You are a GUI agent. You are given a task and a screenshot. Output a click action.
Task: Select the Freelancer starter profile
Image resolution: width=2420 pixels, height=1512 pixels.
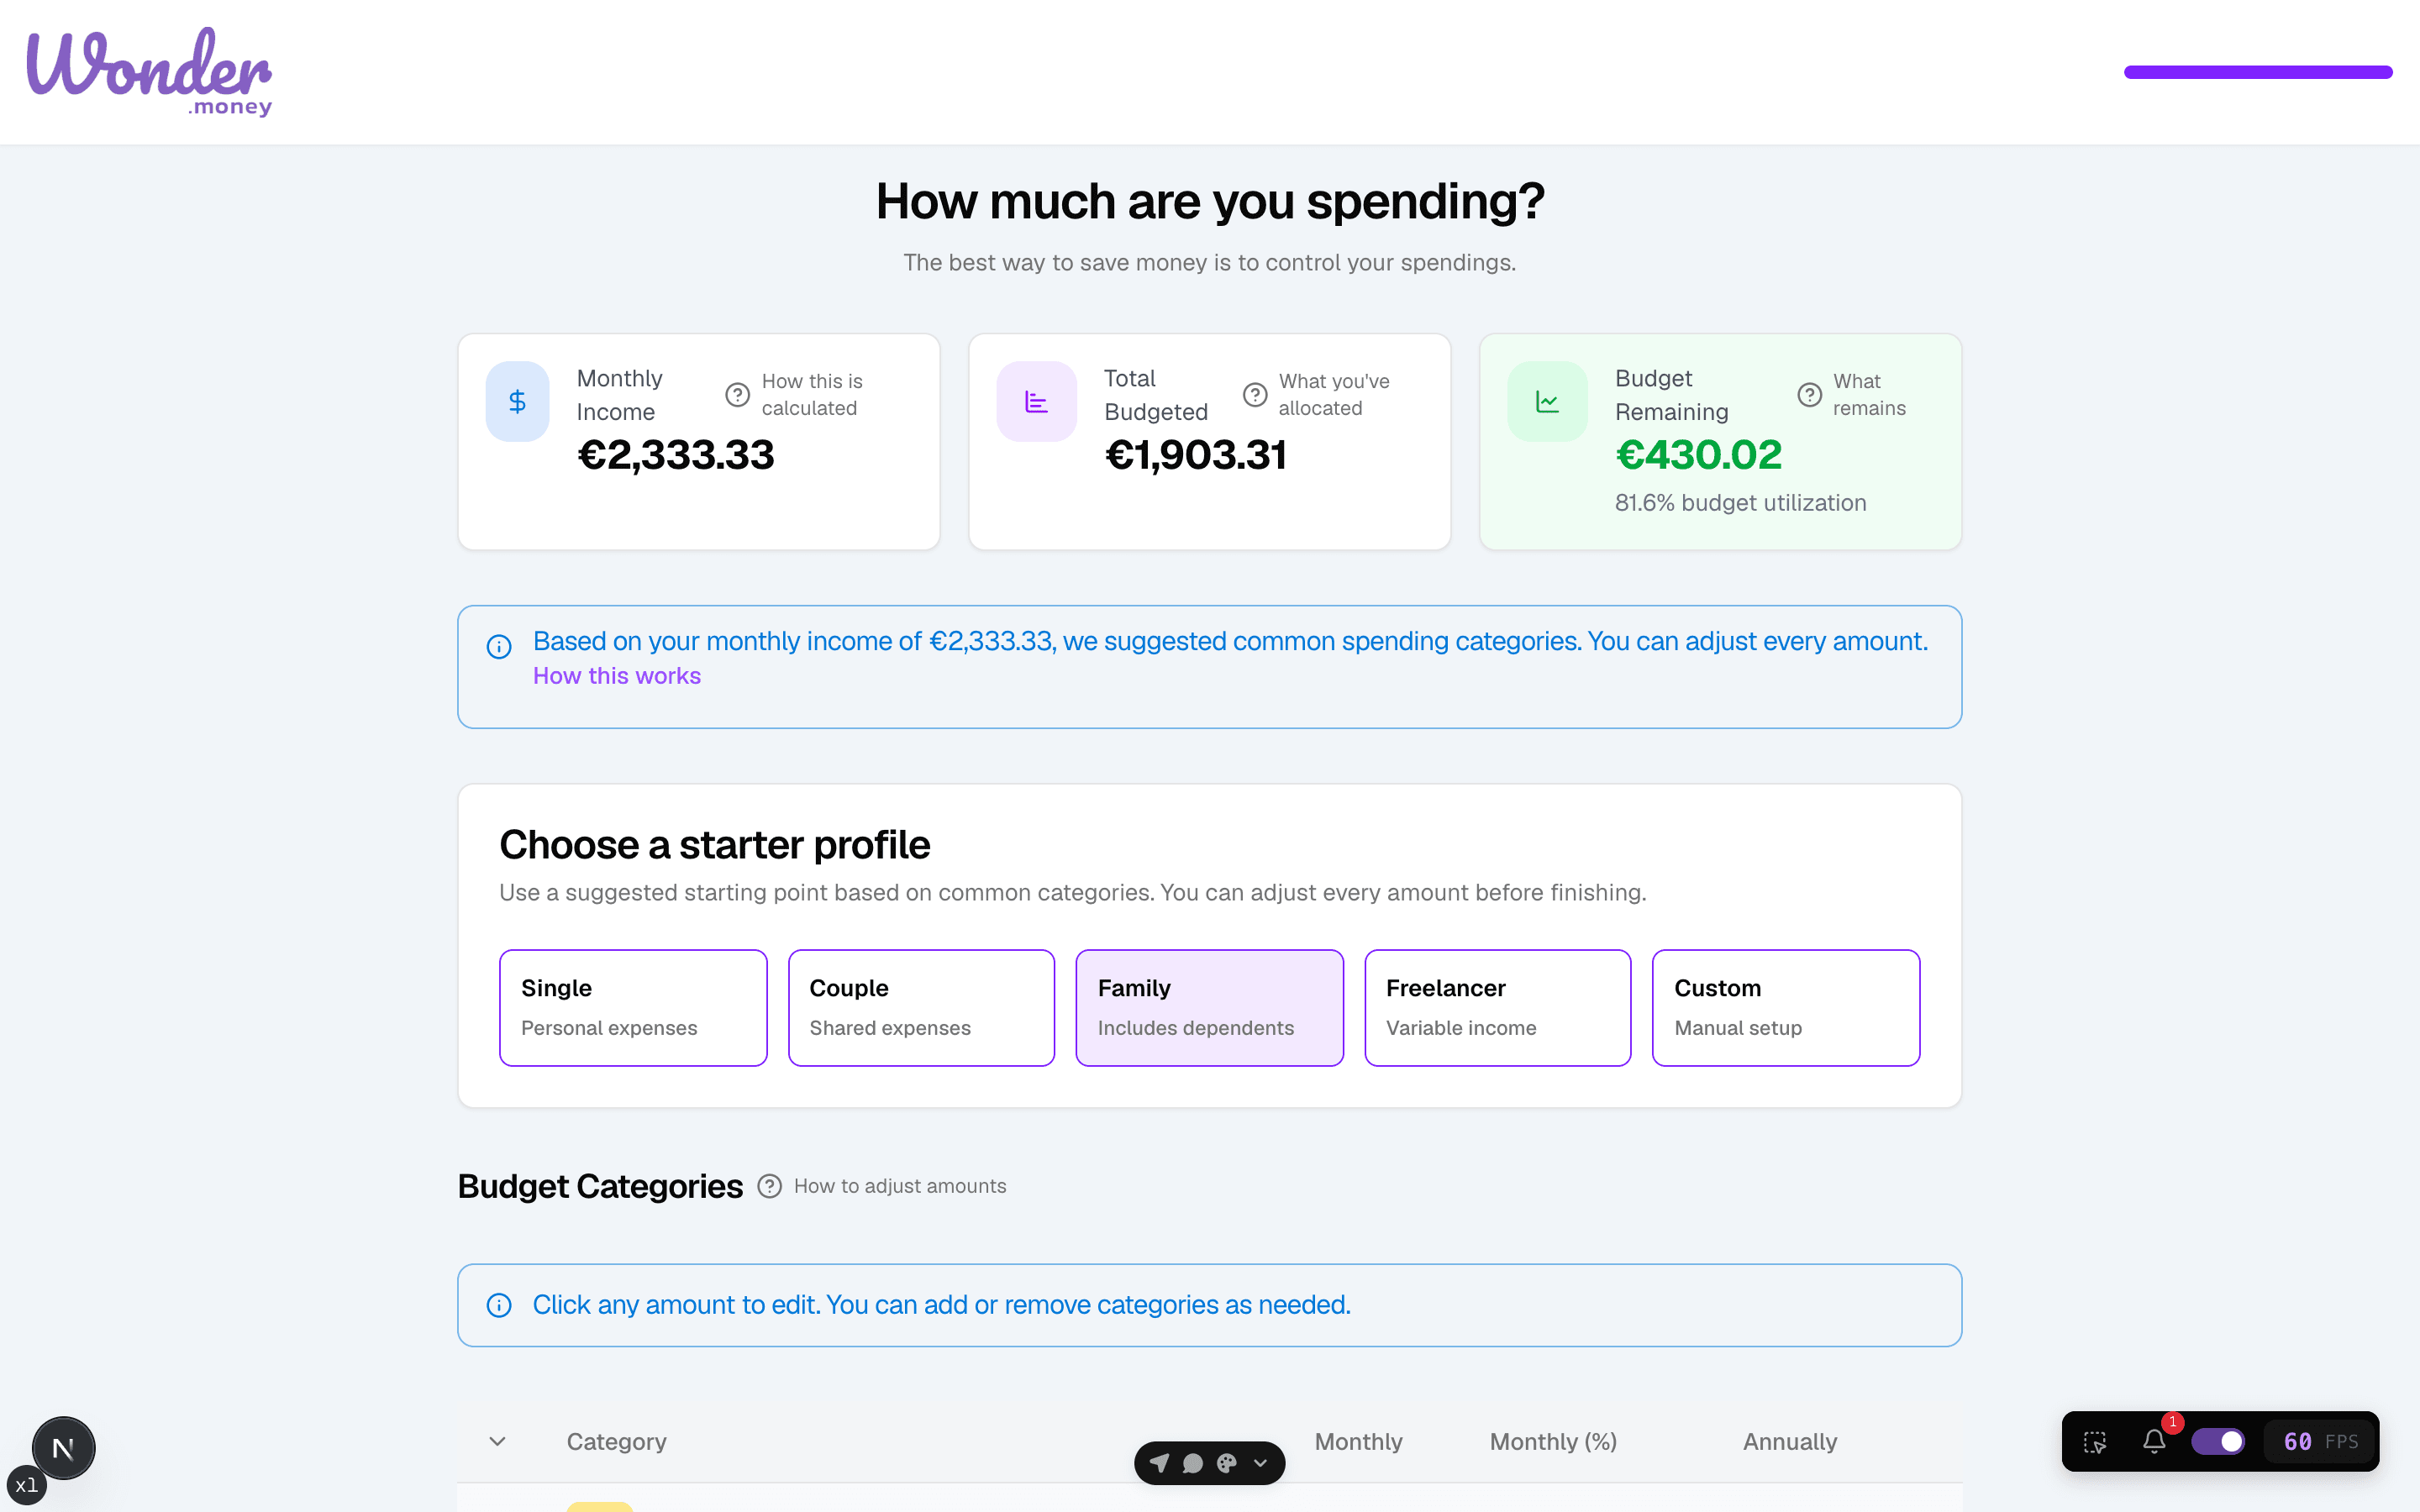point(1498,1008)
